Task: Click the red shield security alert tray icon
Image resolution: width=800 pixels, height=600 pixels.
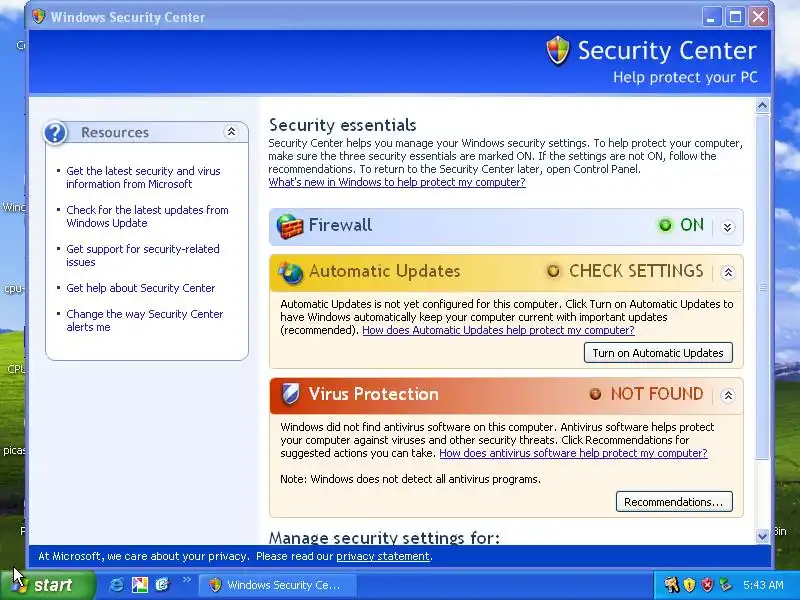Action: click(707, 585)
